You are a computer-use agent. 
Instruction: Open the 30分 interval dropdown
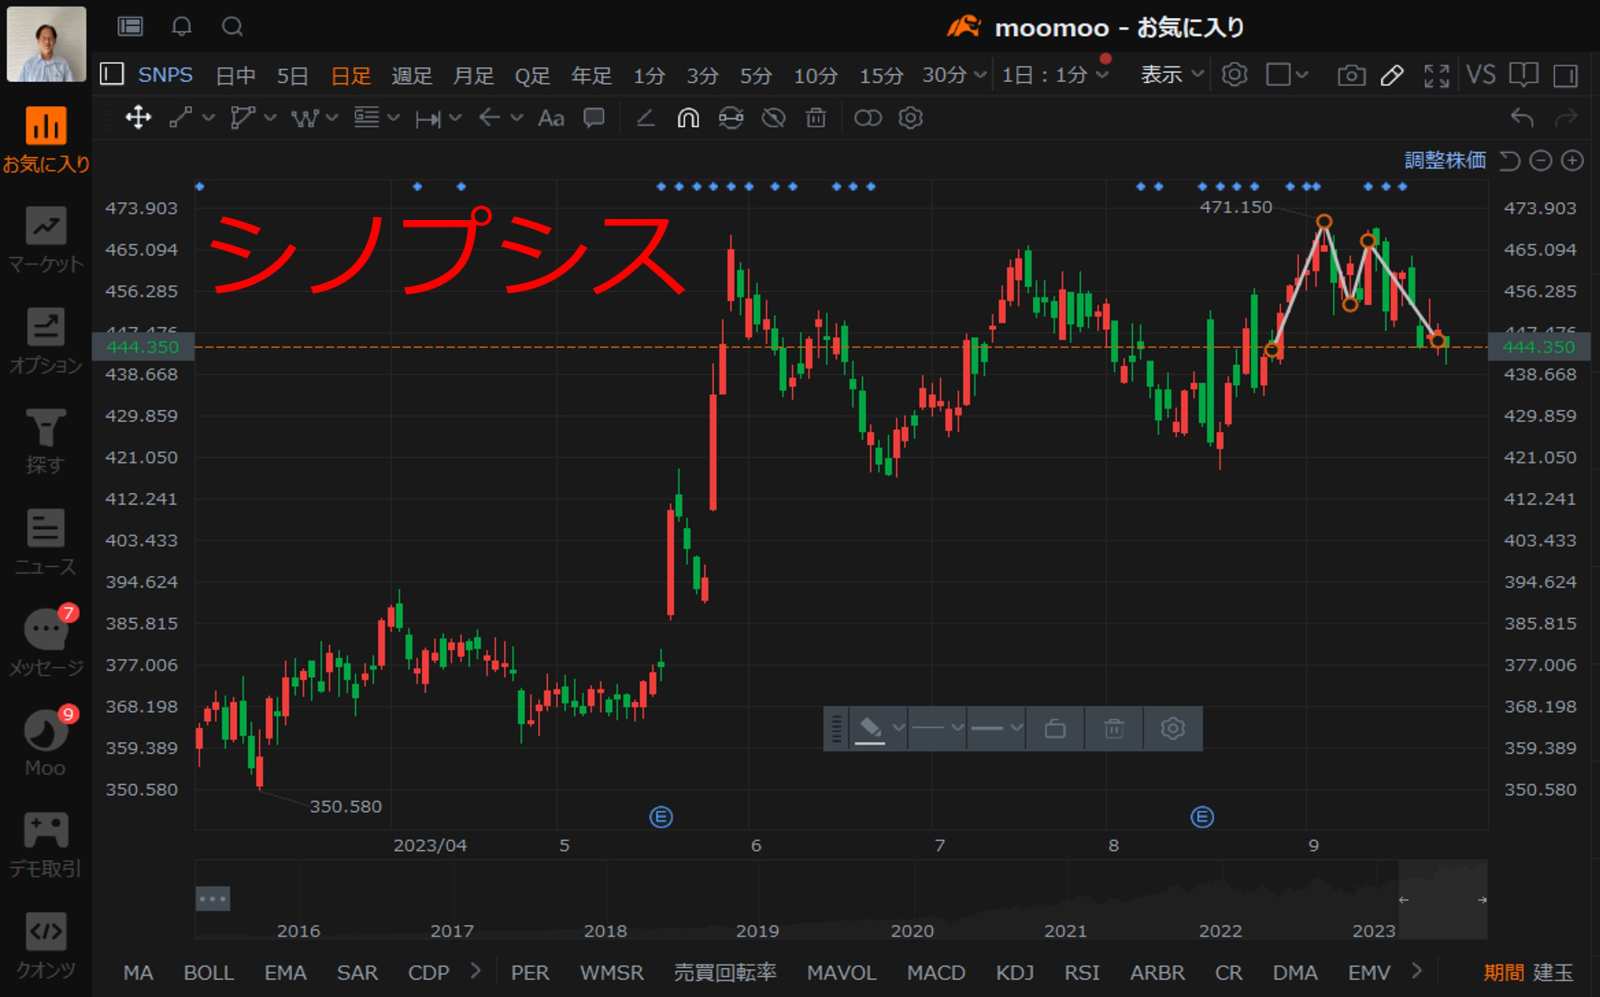click(x=981, y=75)
